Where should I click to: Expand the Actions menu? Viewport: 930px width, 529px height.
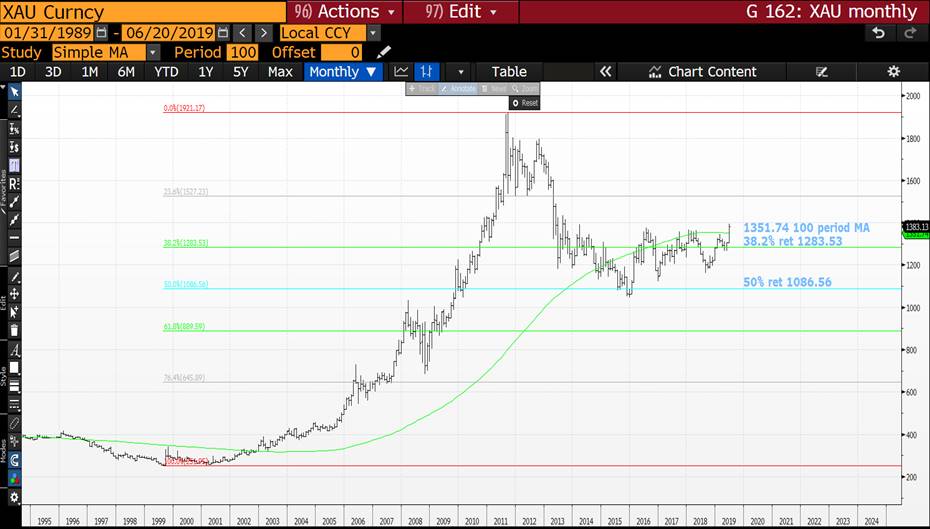click(x=344, y=11)
